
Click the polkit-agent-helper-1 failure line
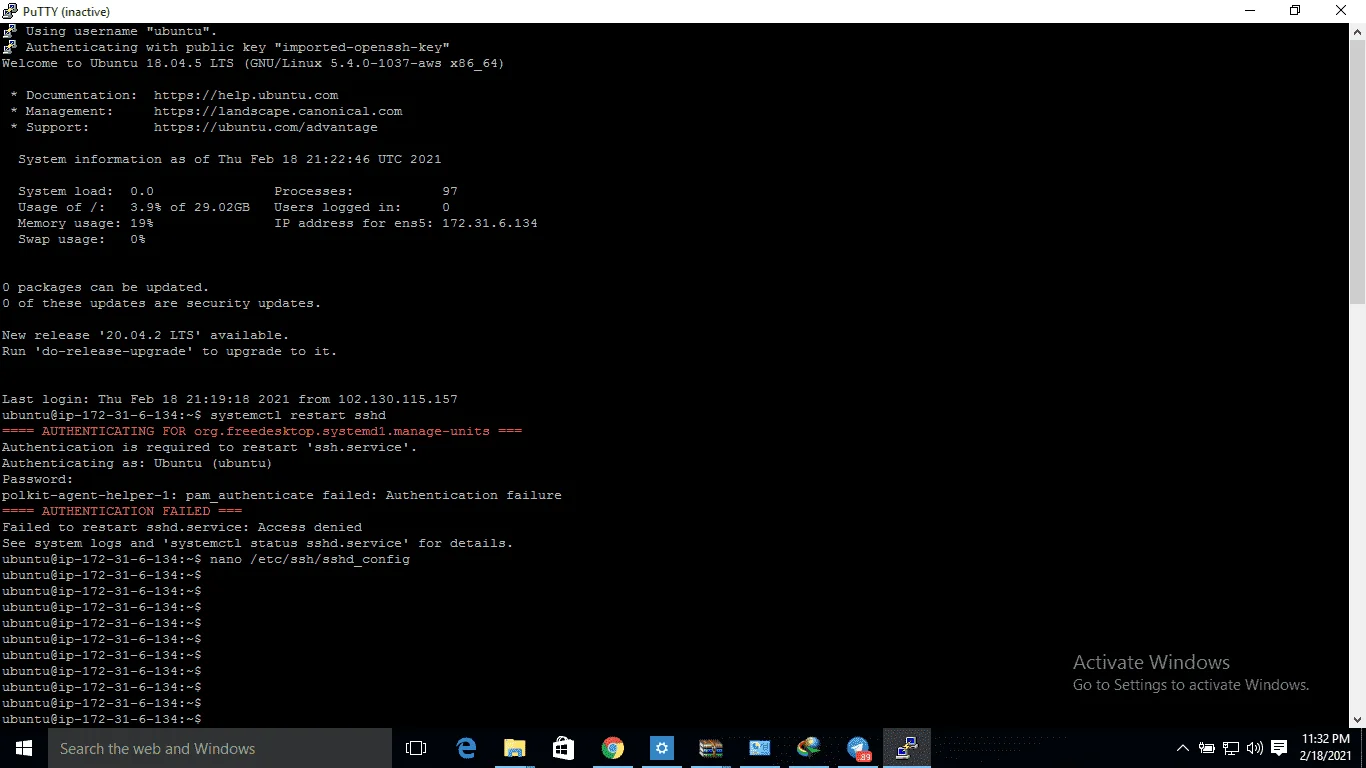click(282, 495)
